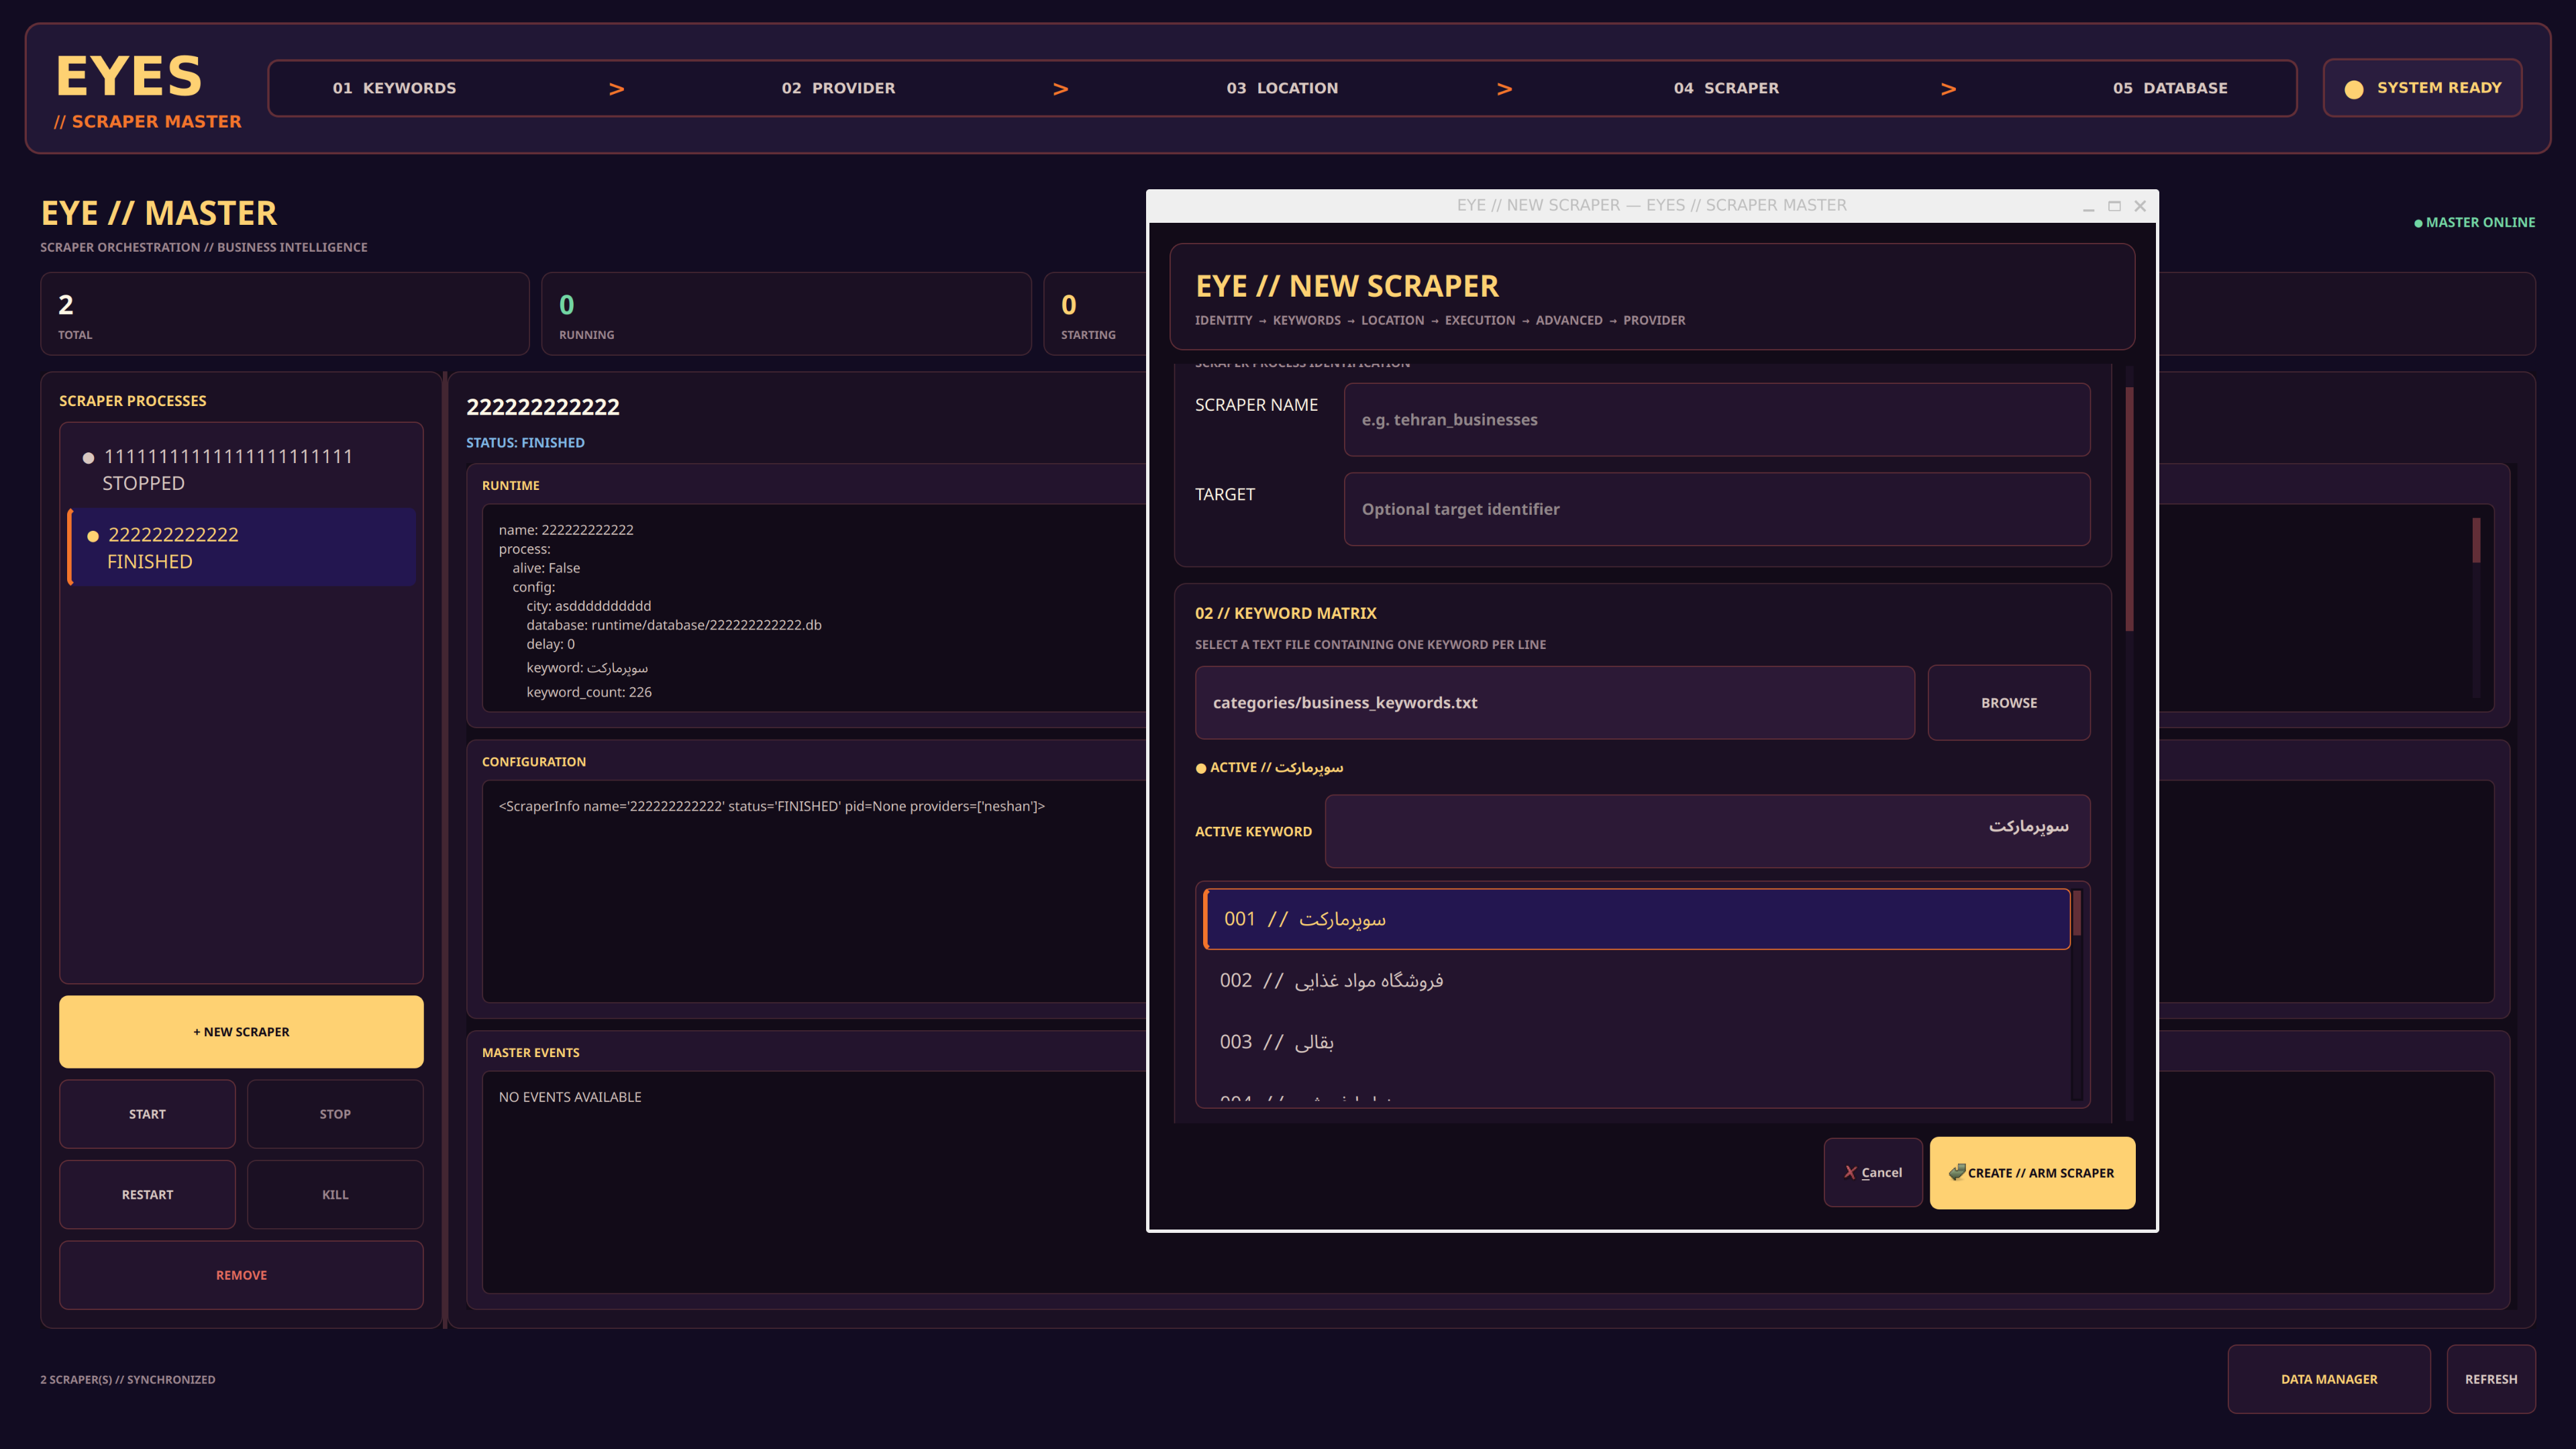2576x1449 pixels.
Task: Minimize the New Scraper dialog window
Action: (x=2088, y=206)
